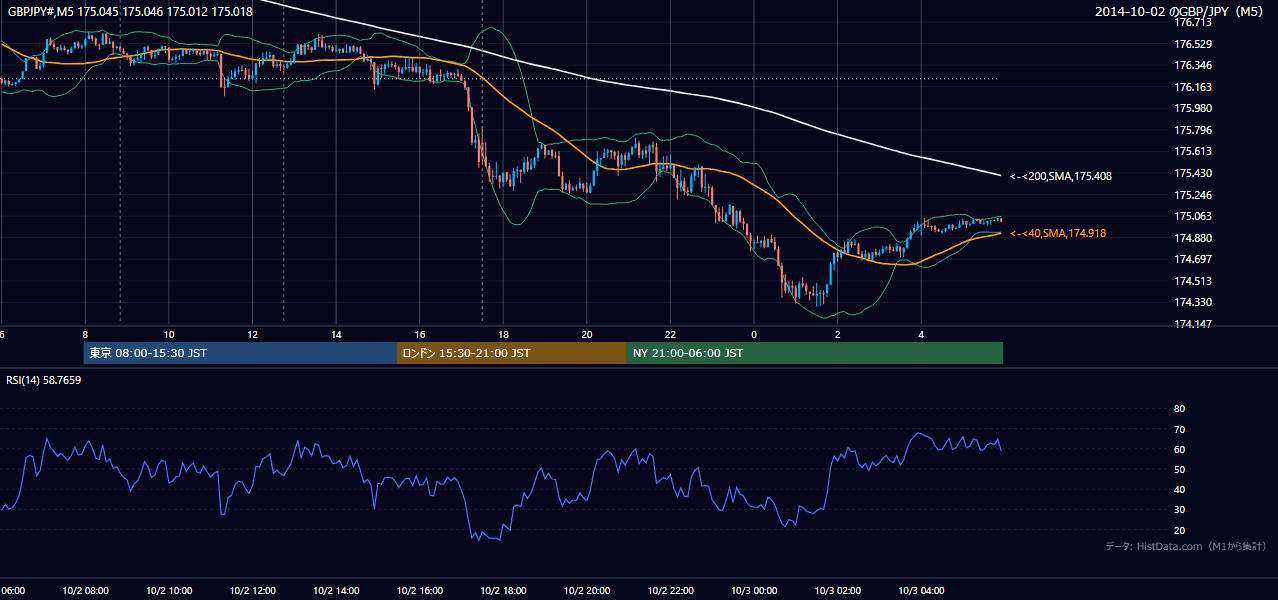Click RSI scale value 20

click(1179, 530)
